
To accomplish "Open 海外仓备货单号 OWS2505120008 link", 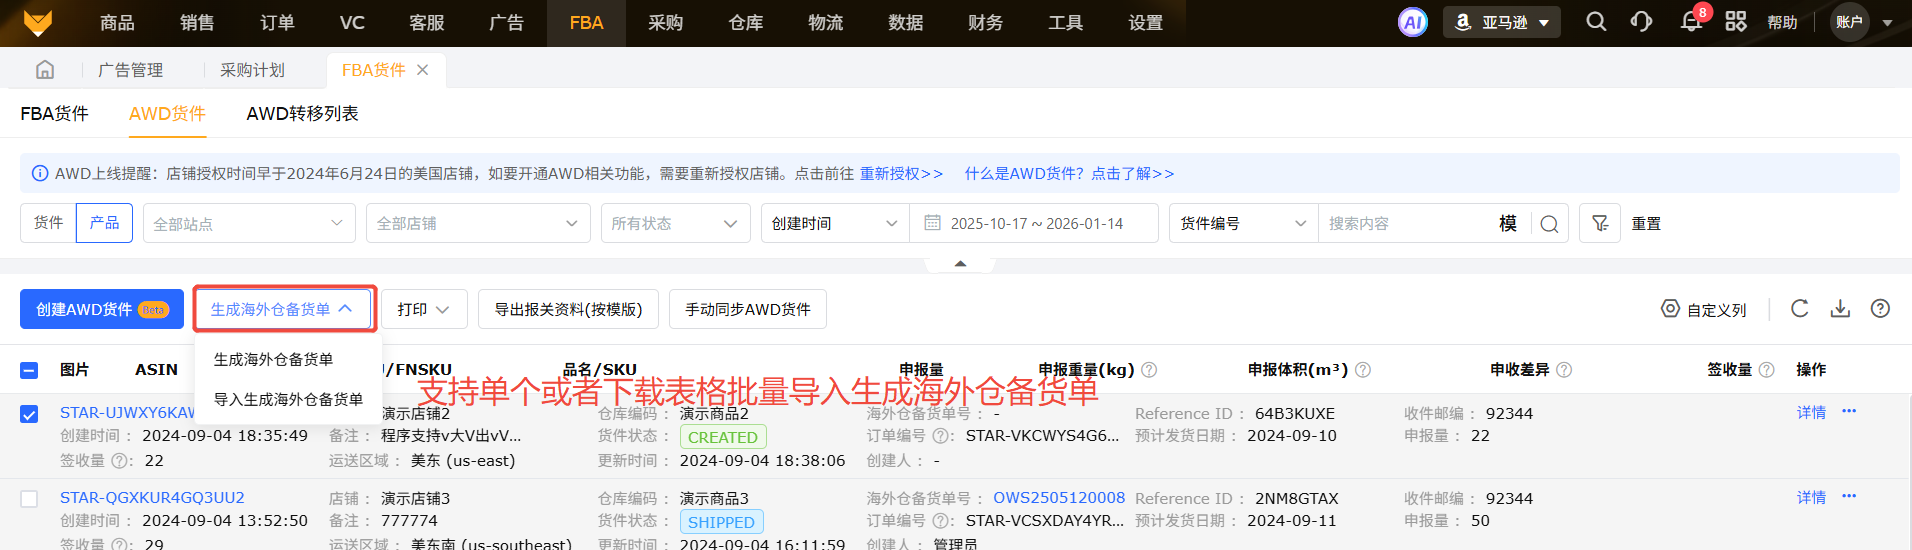I will (x=1059, y=497).
